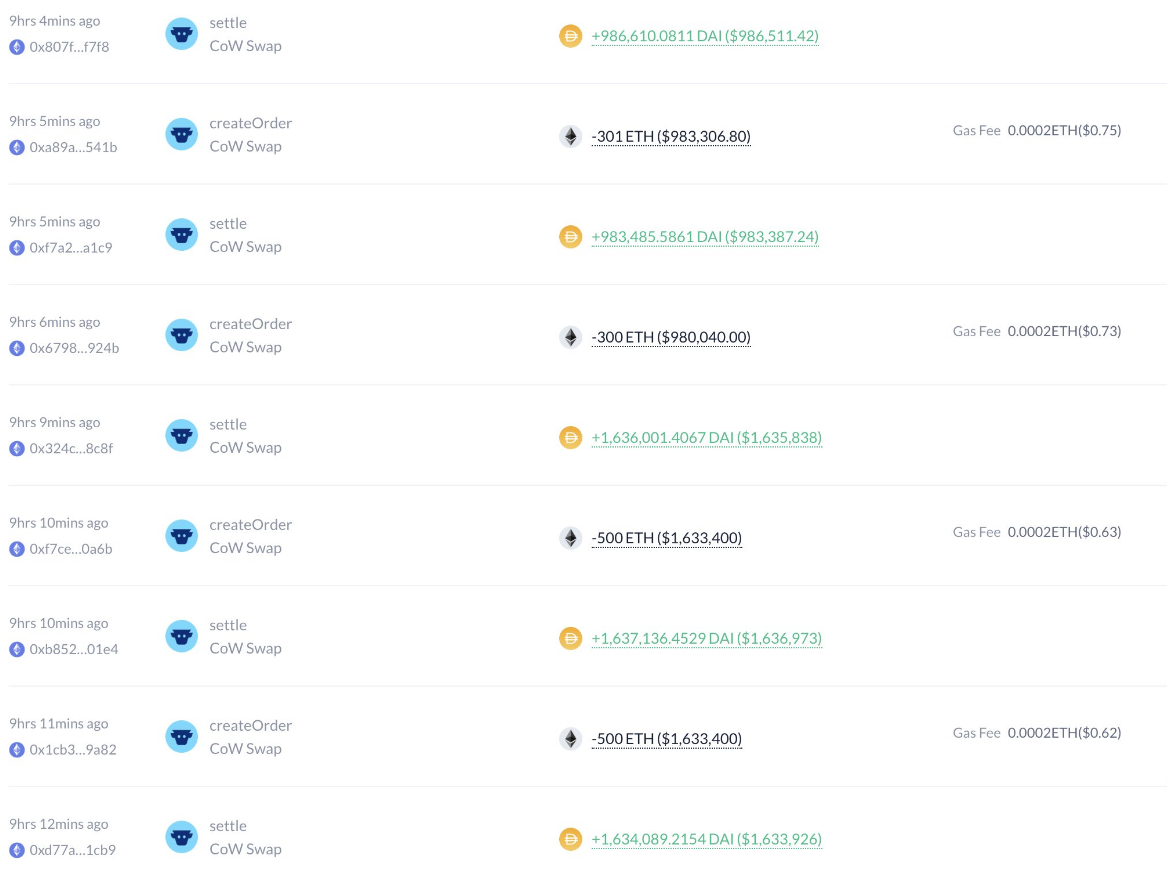Open transaction hash 0x1cb3...9a82
The height and width of the screenshot is (869, 1167).
click(73, 750)
